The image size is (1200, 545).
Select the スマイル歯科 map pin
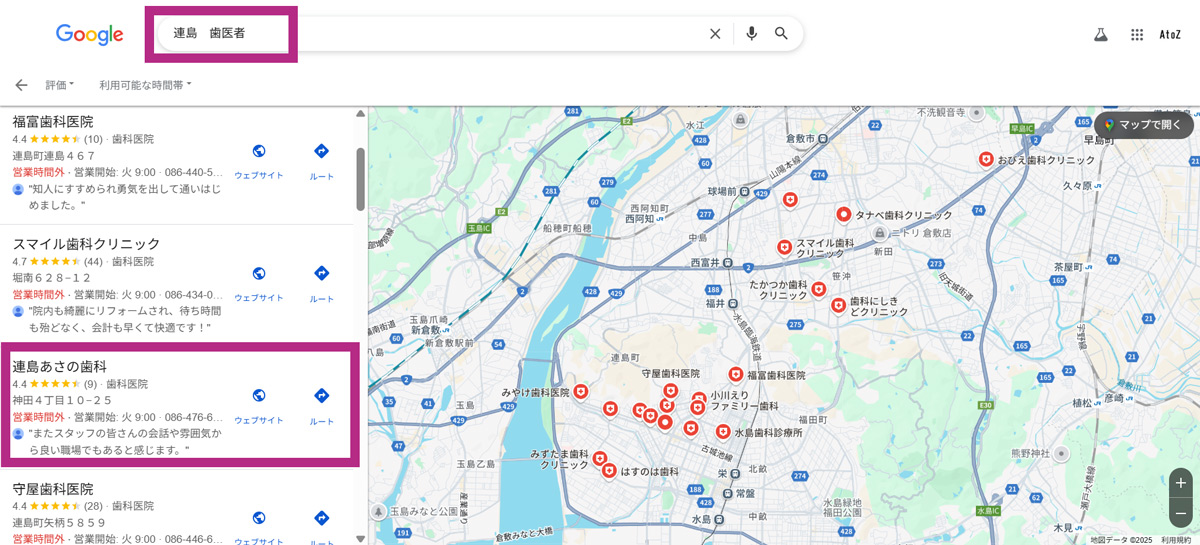[x=784, y=247]
